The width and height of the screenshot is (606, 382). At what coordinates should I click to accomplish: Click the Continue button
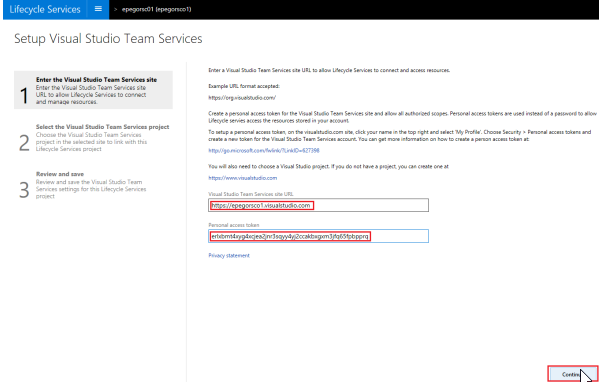pos(573,374)
